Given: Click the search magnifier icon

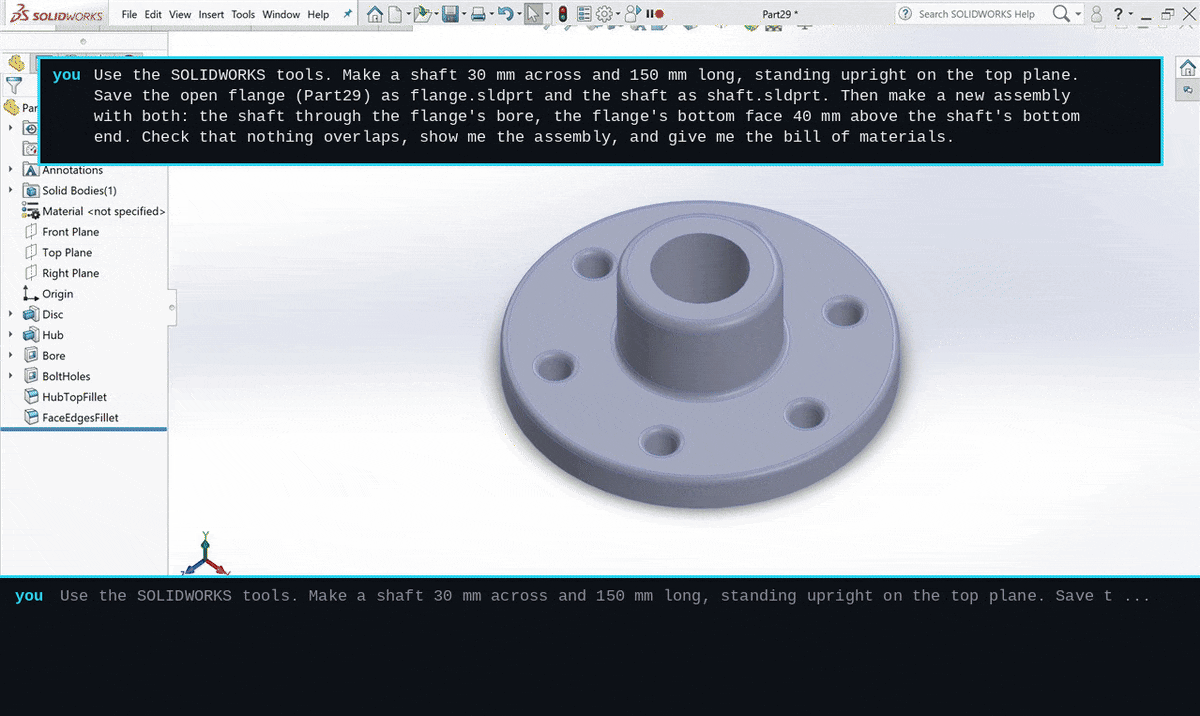Looking at the screenshot, I should (1061, 14).
